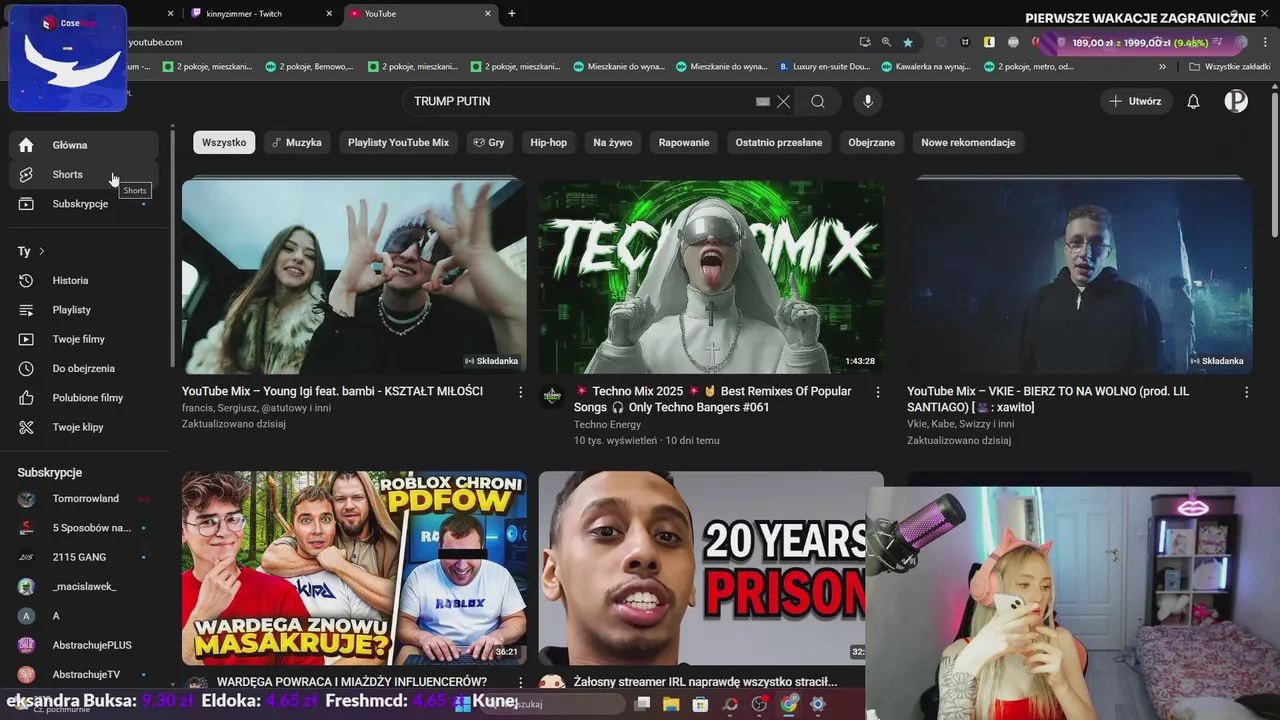The height and width of the screenshot is (720, 1280).
Task: Play the VKIE BIERZ TO NA WOLNO thumbnail
Action: point(1079,277)
